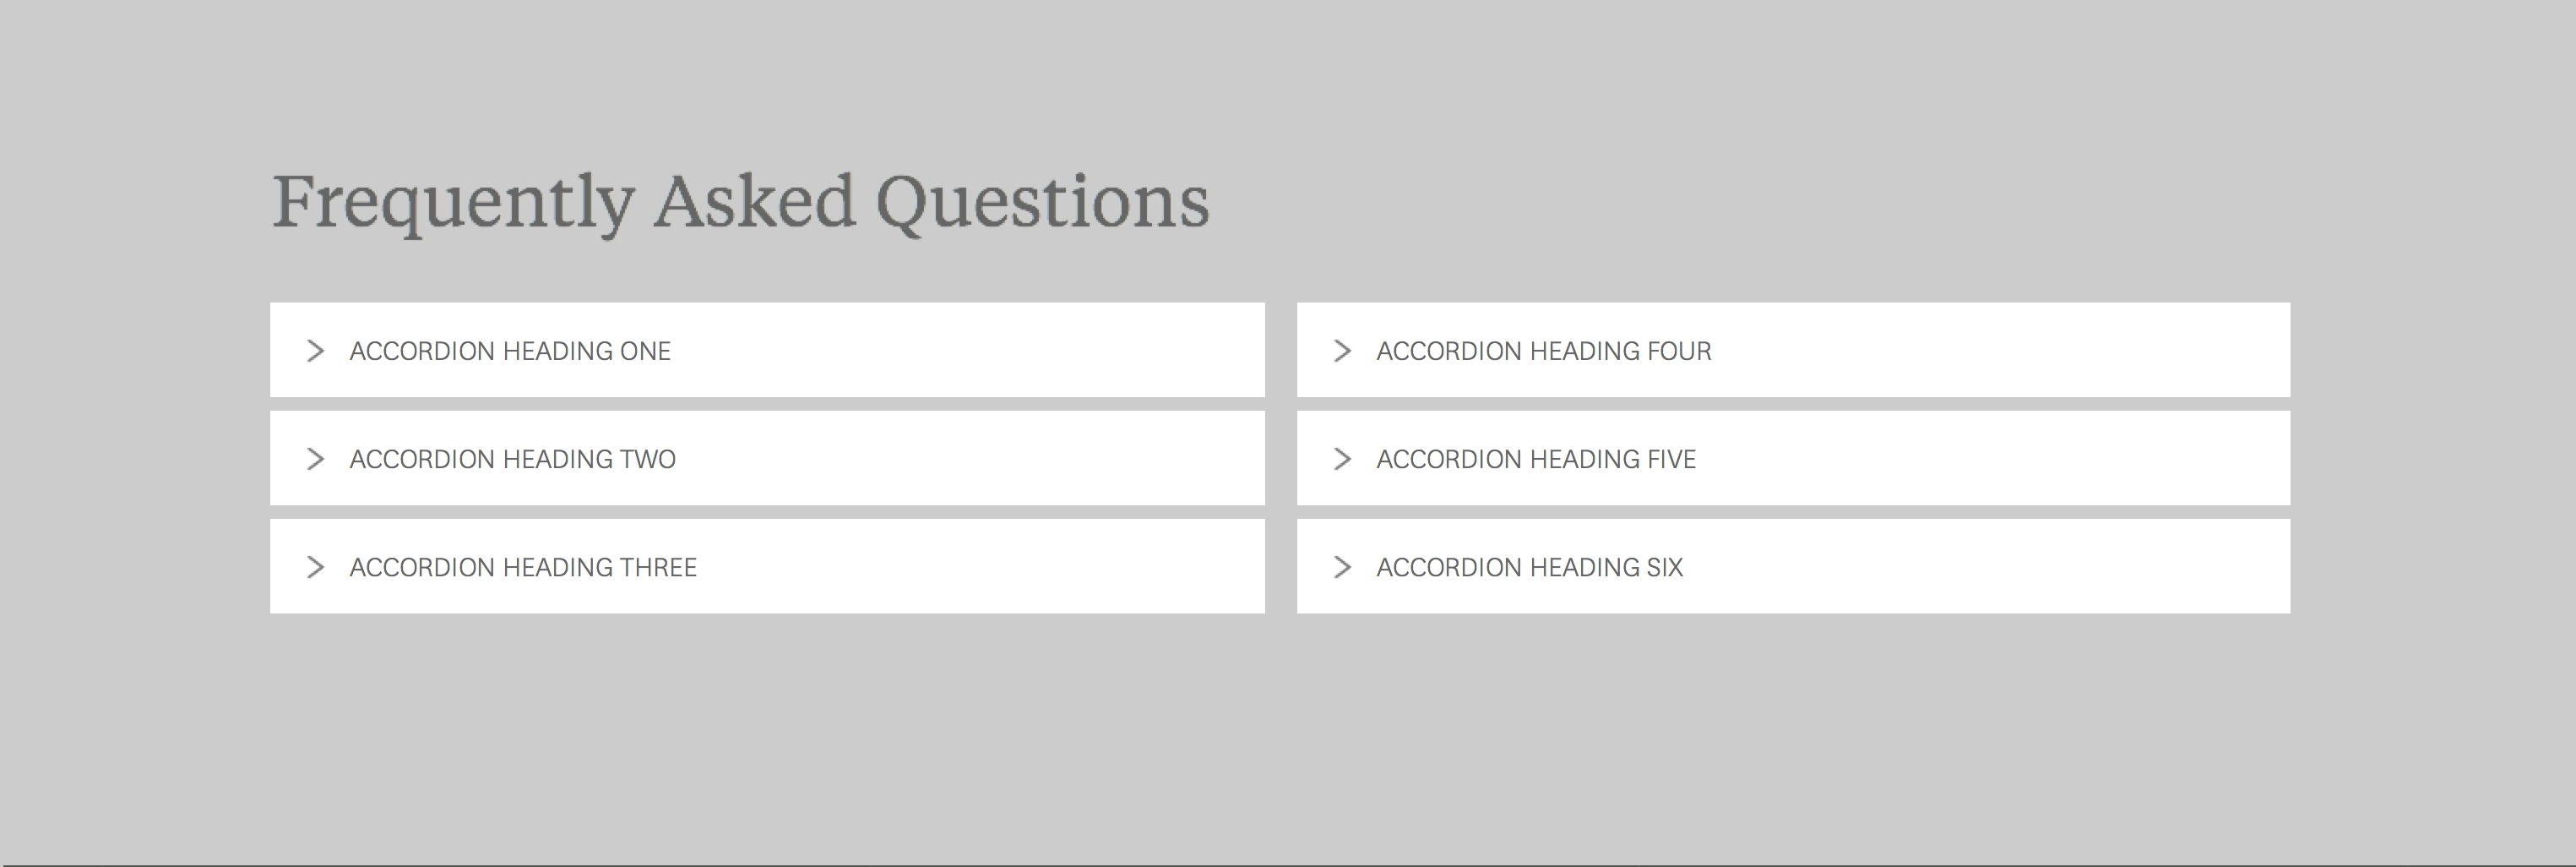Click empty white space in Accordion Heading Six row
2576x867 pixels.
pyautogui.click(x=2000, y=567)
